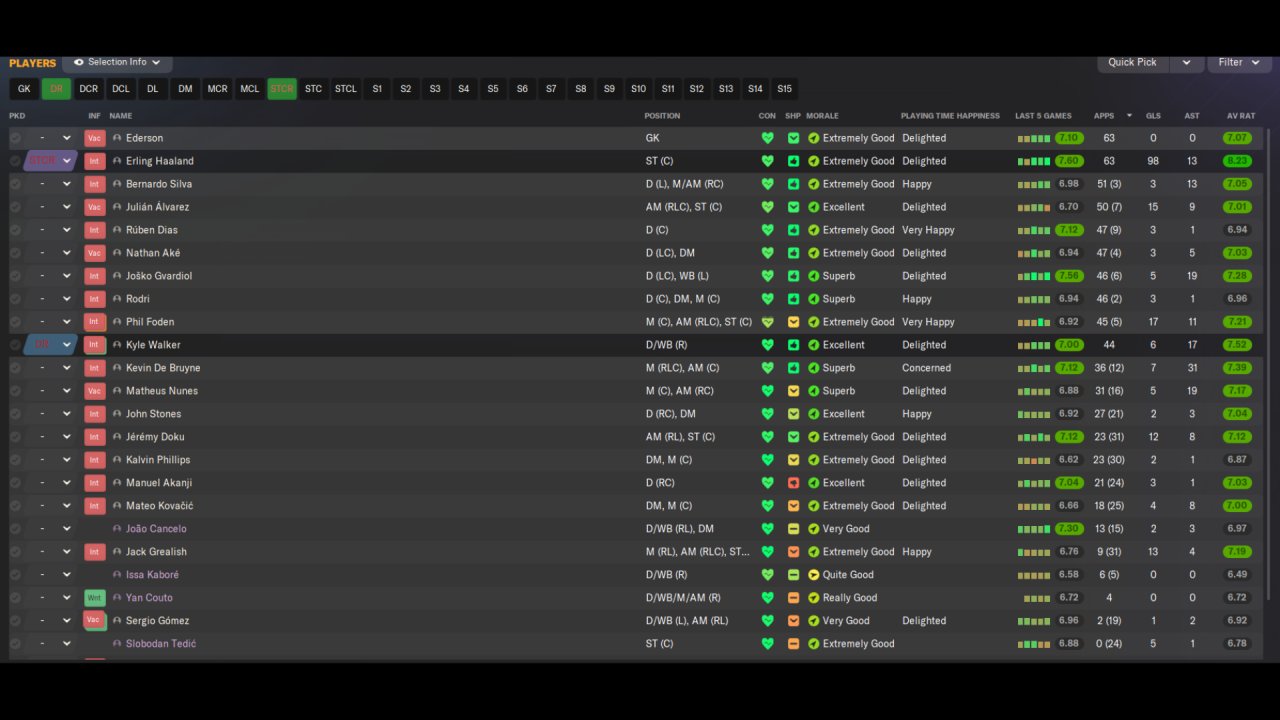The image size is (1280, 720).
Task: Select the DM position tab
Action: coord(185,89)
